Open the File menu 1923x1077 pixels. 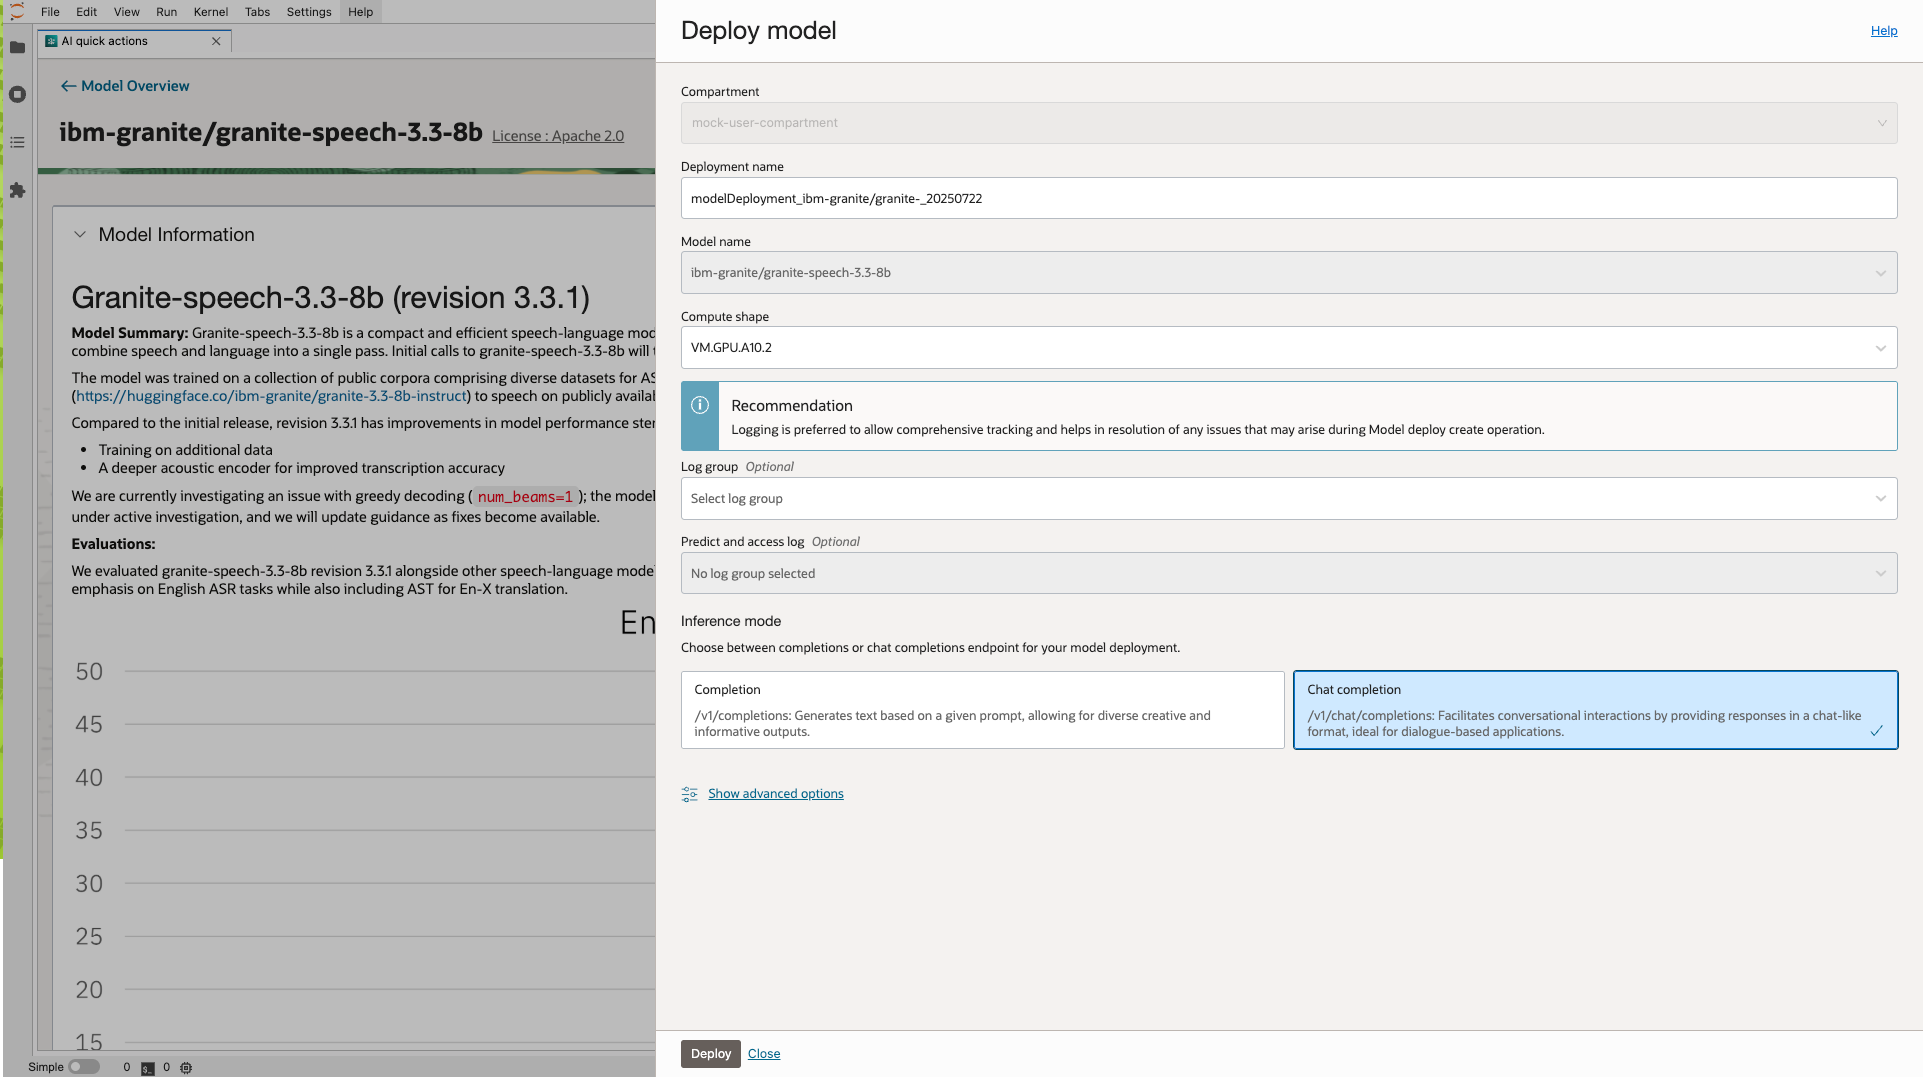(50, 12)
